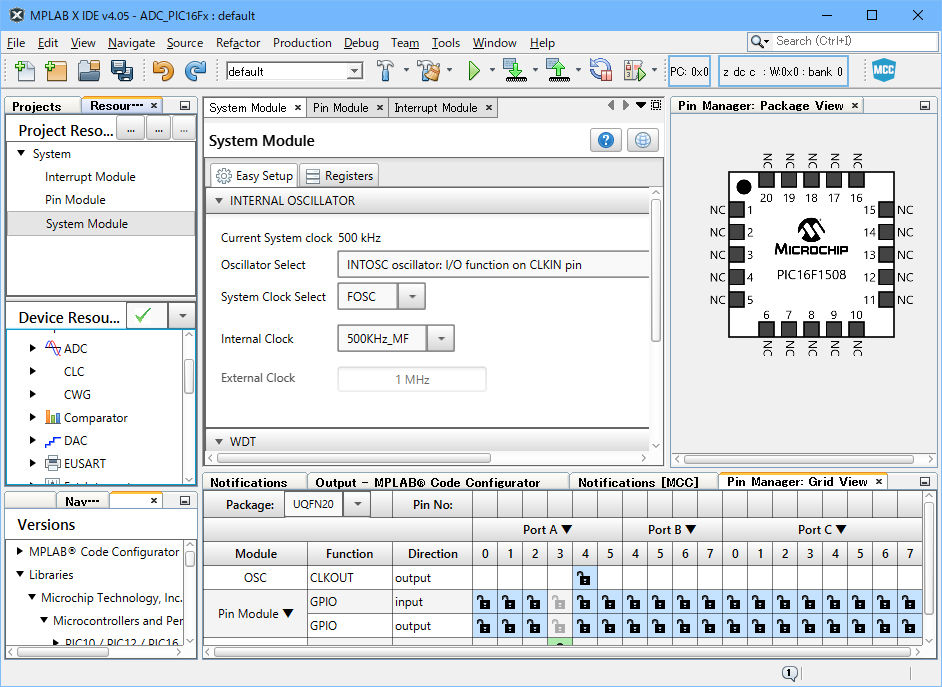
Task: Click the green checkmark in Device Resources
Action: coord(146,315)
